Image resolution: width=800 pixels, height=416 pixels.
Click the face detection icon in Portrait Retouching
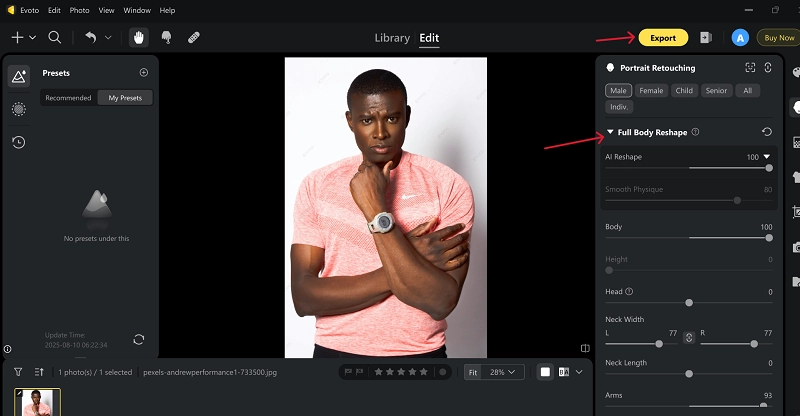pos(750,67)
